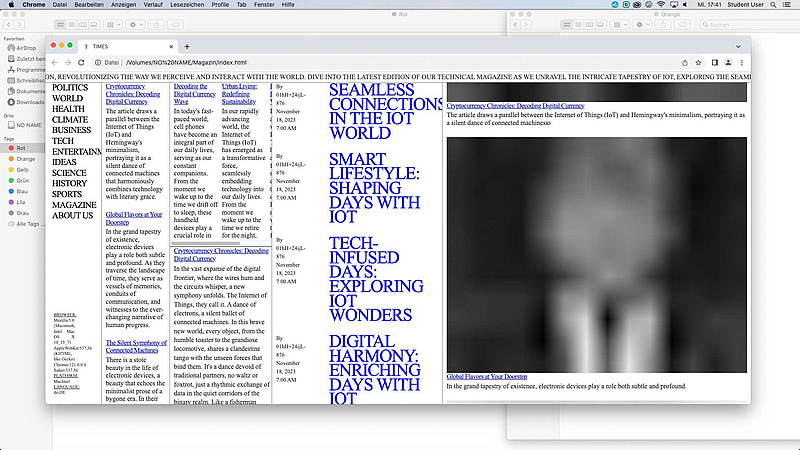
Task: Click share button in Orange Finder window
Action: coord(663,24)
